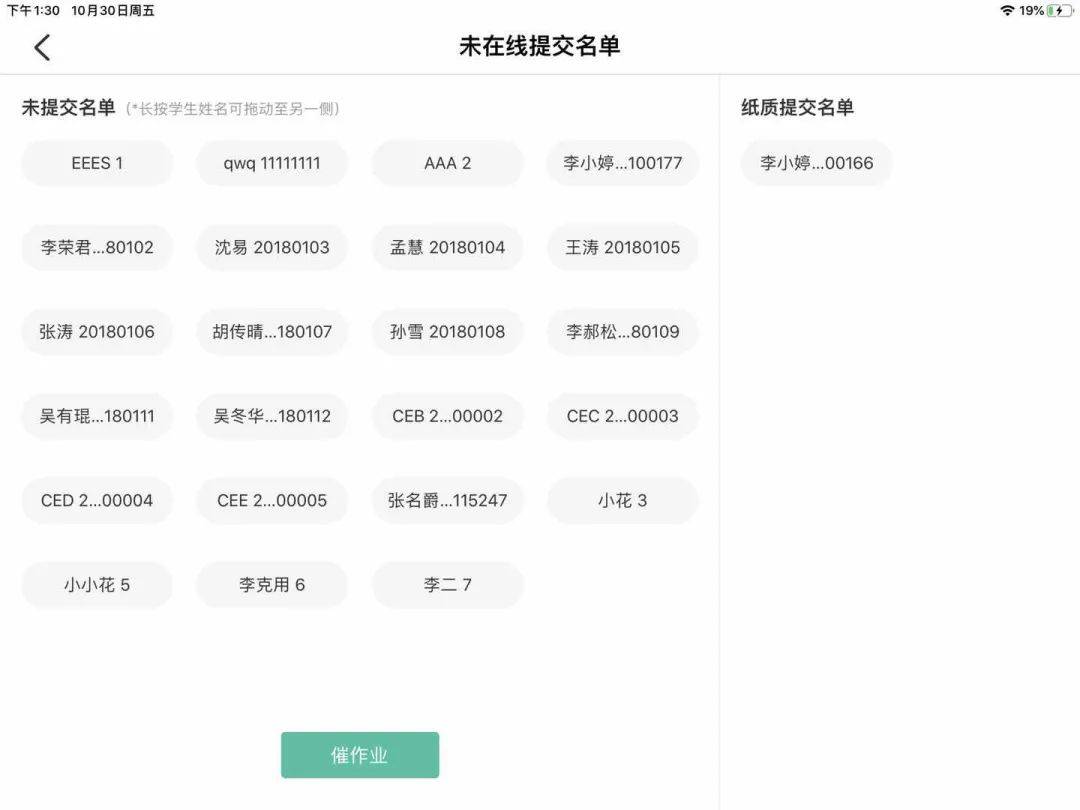
Task: Go back using the left arrow icon
Action: point(42,48)
